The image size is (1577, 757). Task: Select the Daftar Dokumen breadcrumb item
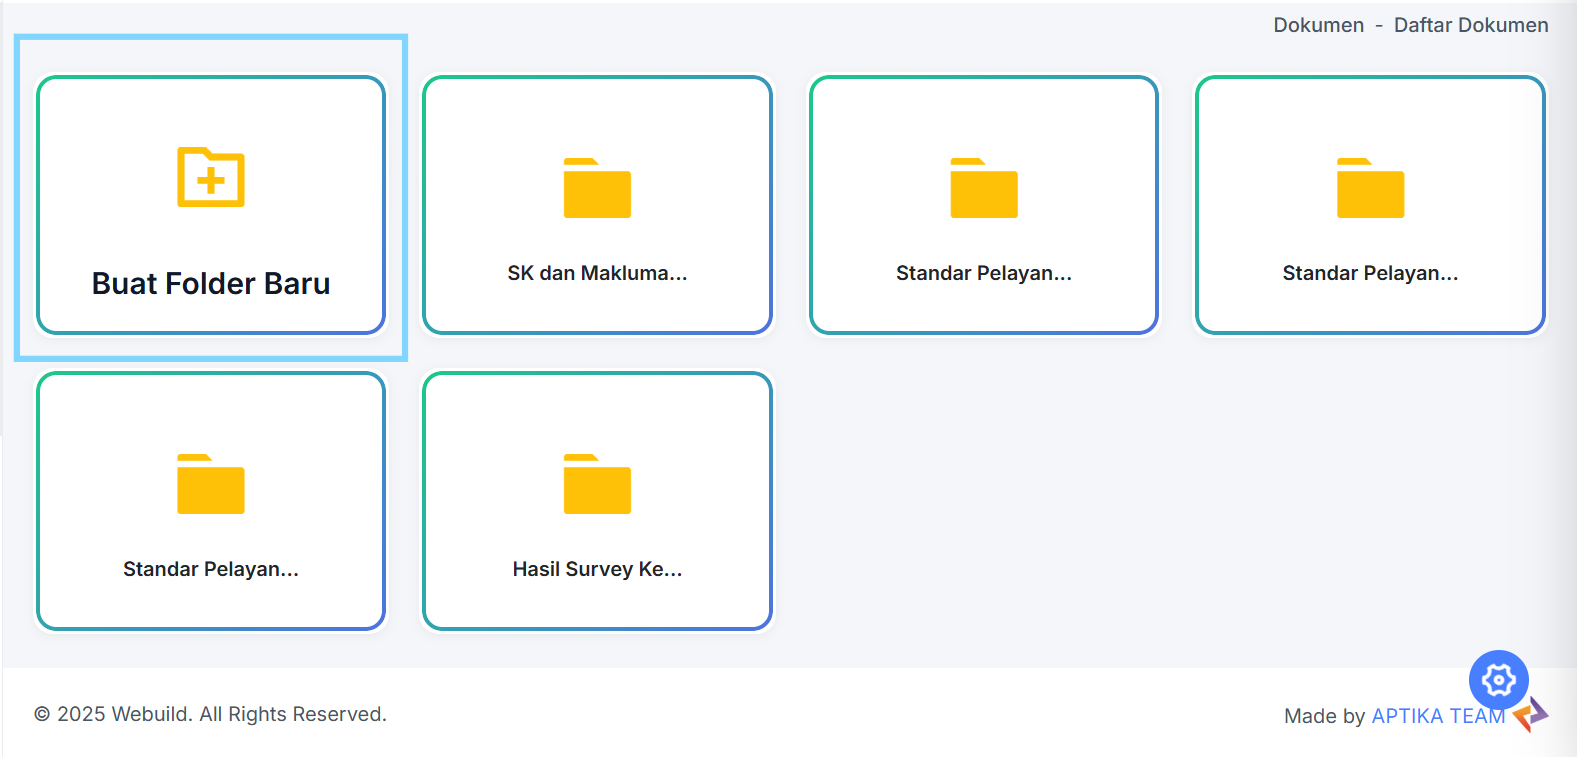tap(1471, 25)
